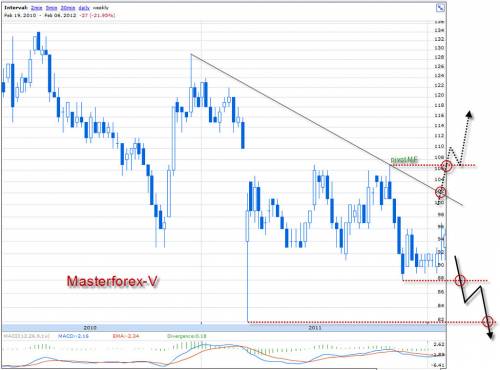Click the red circle on the descending trendline
The height and width of the screenshot is (370, 500).
(441, 192)
